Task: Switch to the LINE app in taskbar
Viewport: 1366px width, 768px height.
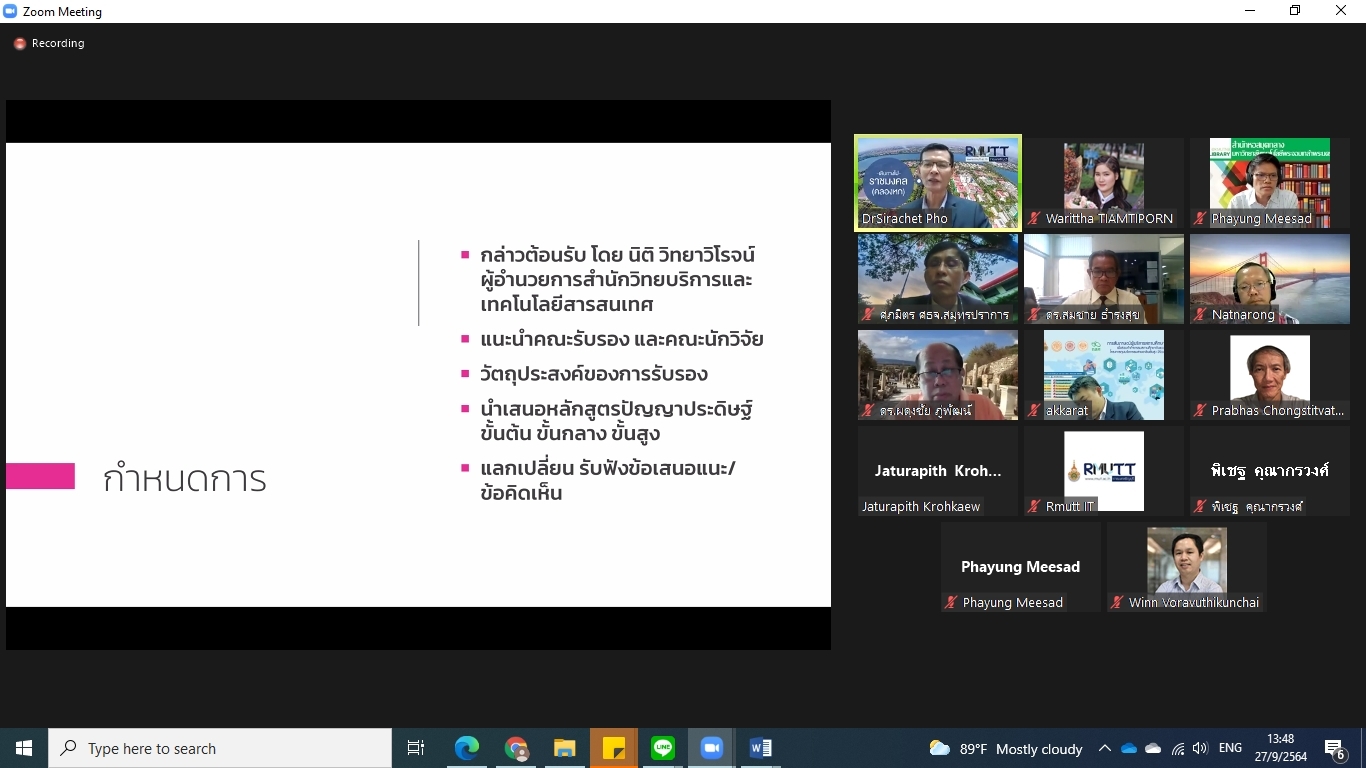Action: coord(662,748)
